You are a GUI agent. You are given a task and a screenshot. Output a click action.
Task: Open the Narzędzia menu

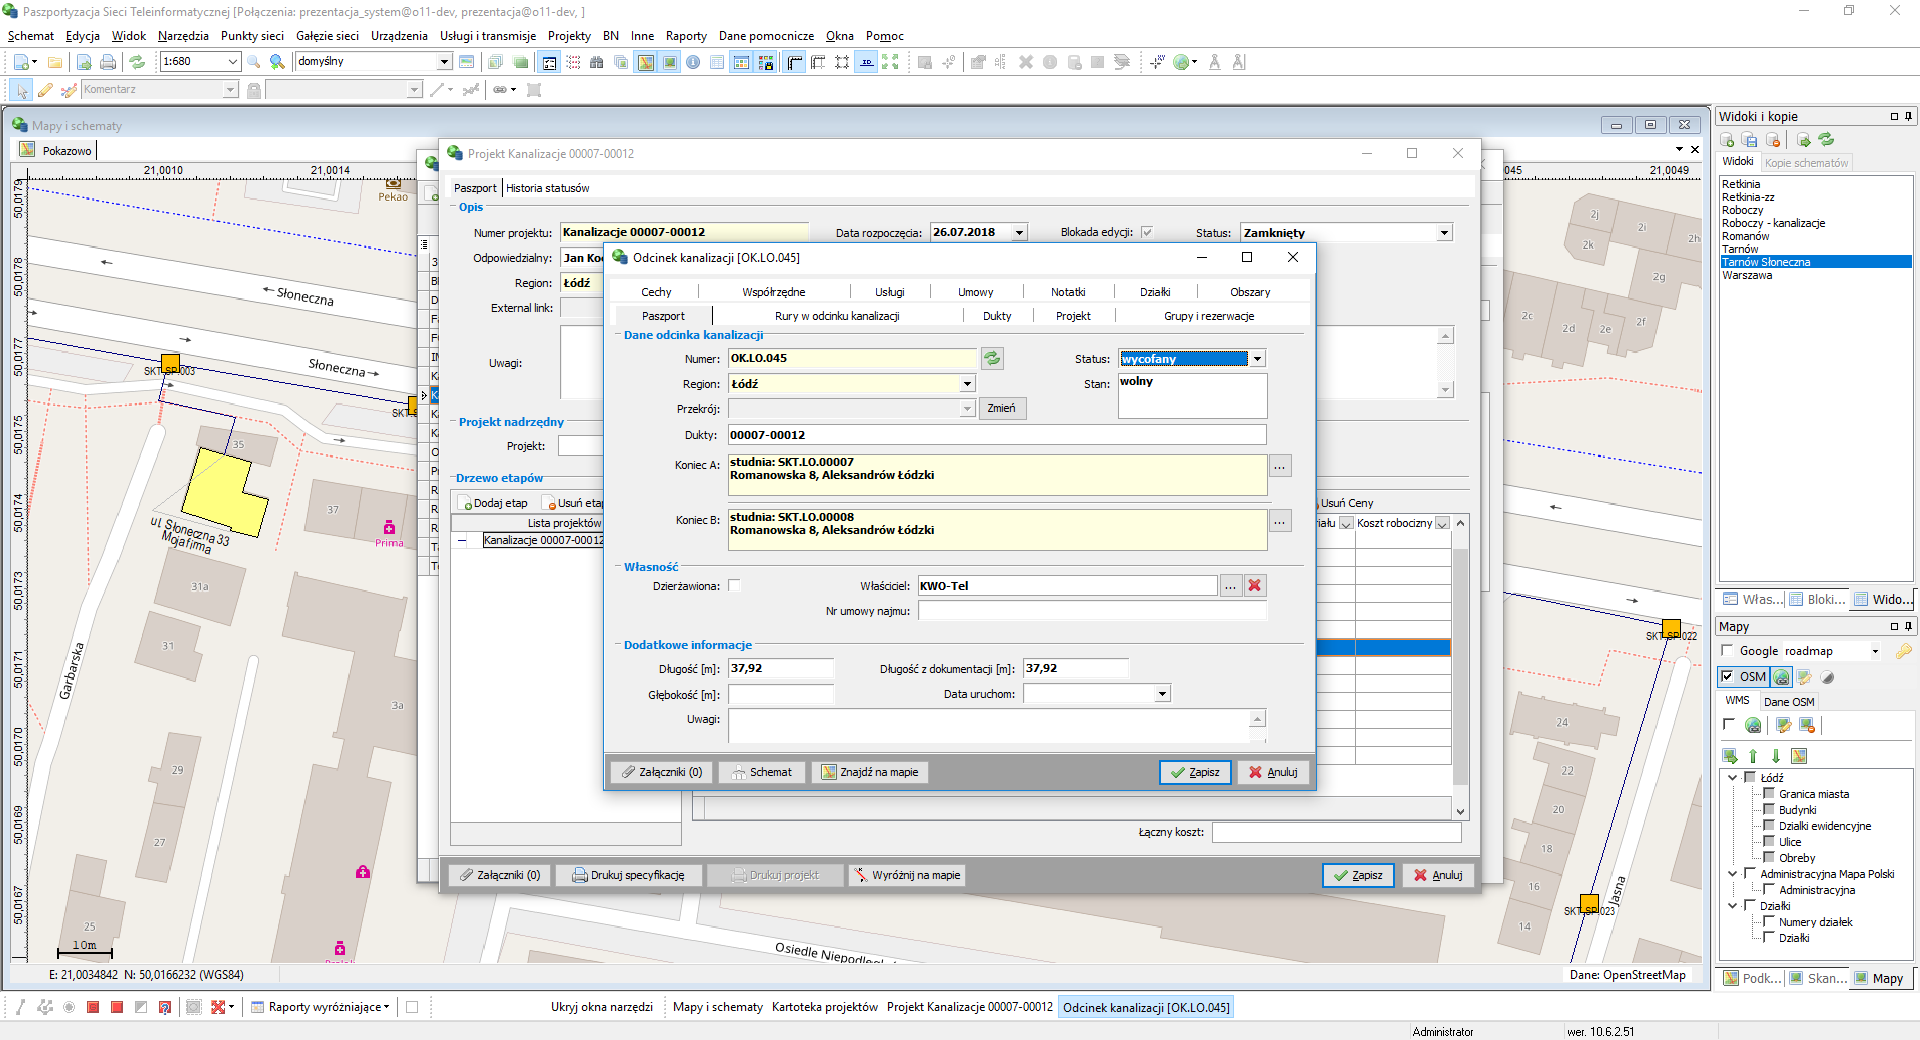click(x=183, y=36)
